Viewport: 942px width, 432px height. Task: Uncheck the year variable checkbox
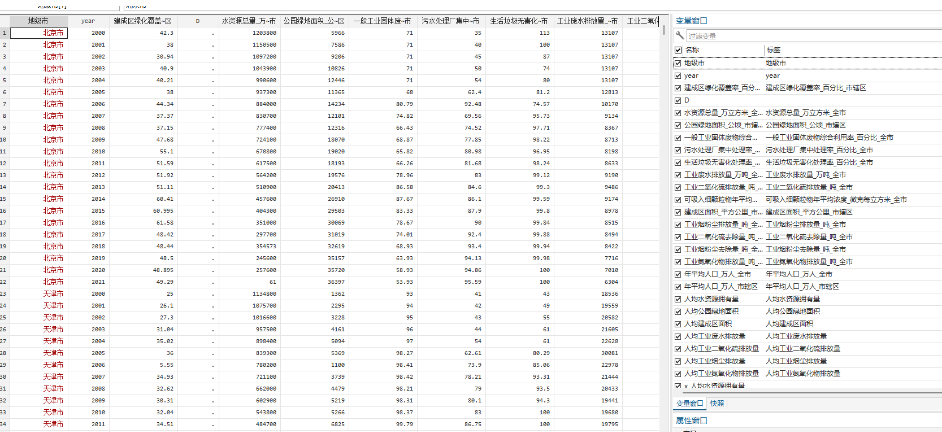click(x=678, y=76)
